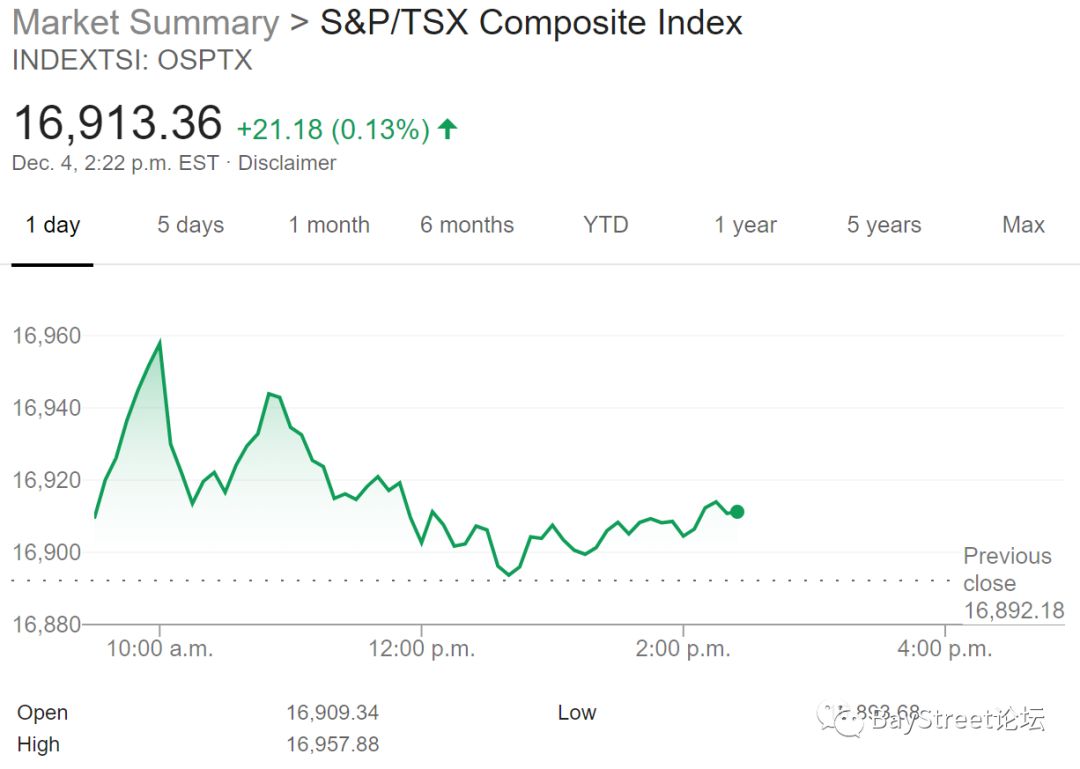Screen dimensions: 1080x769
Task: Select the YTD range tab
Action: point(605,225)
